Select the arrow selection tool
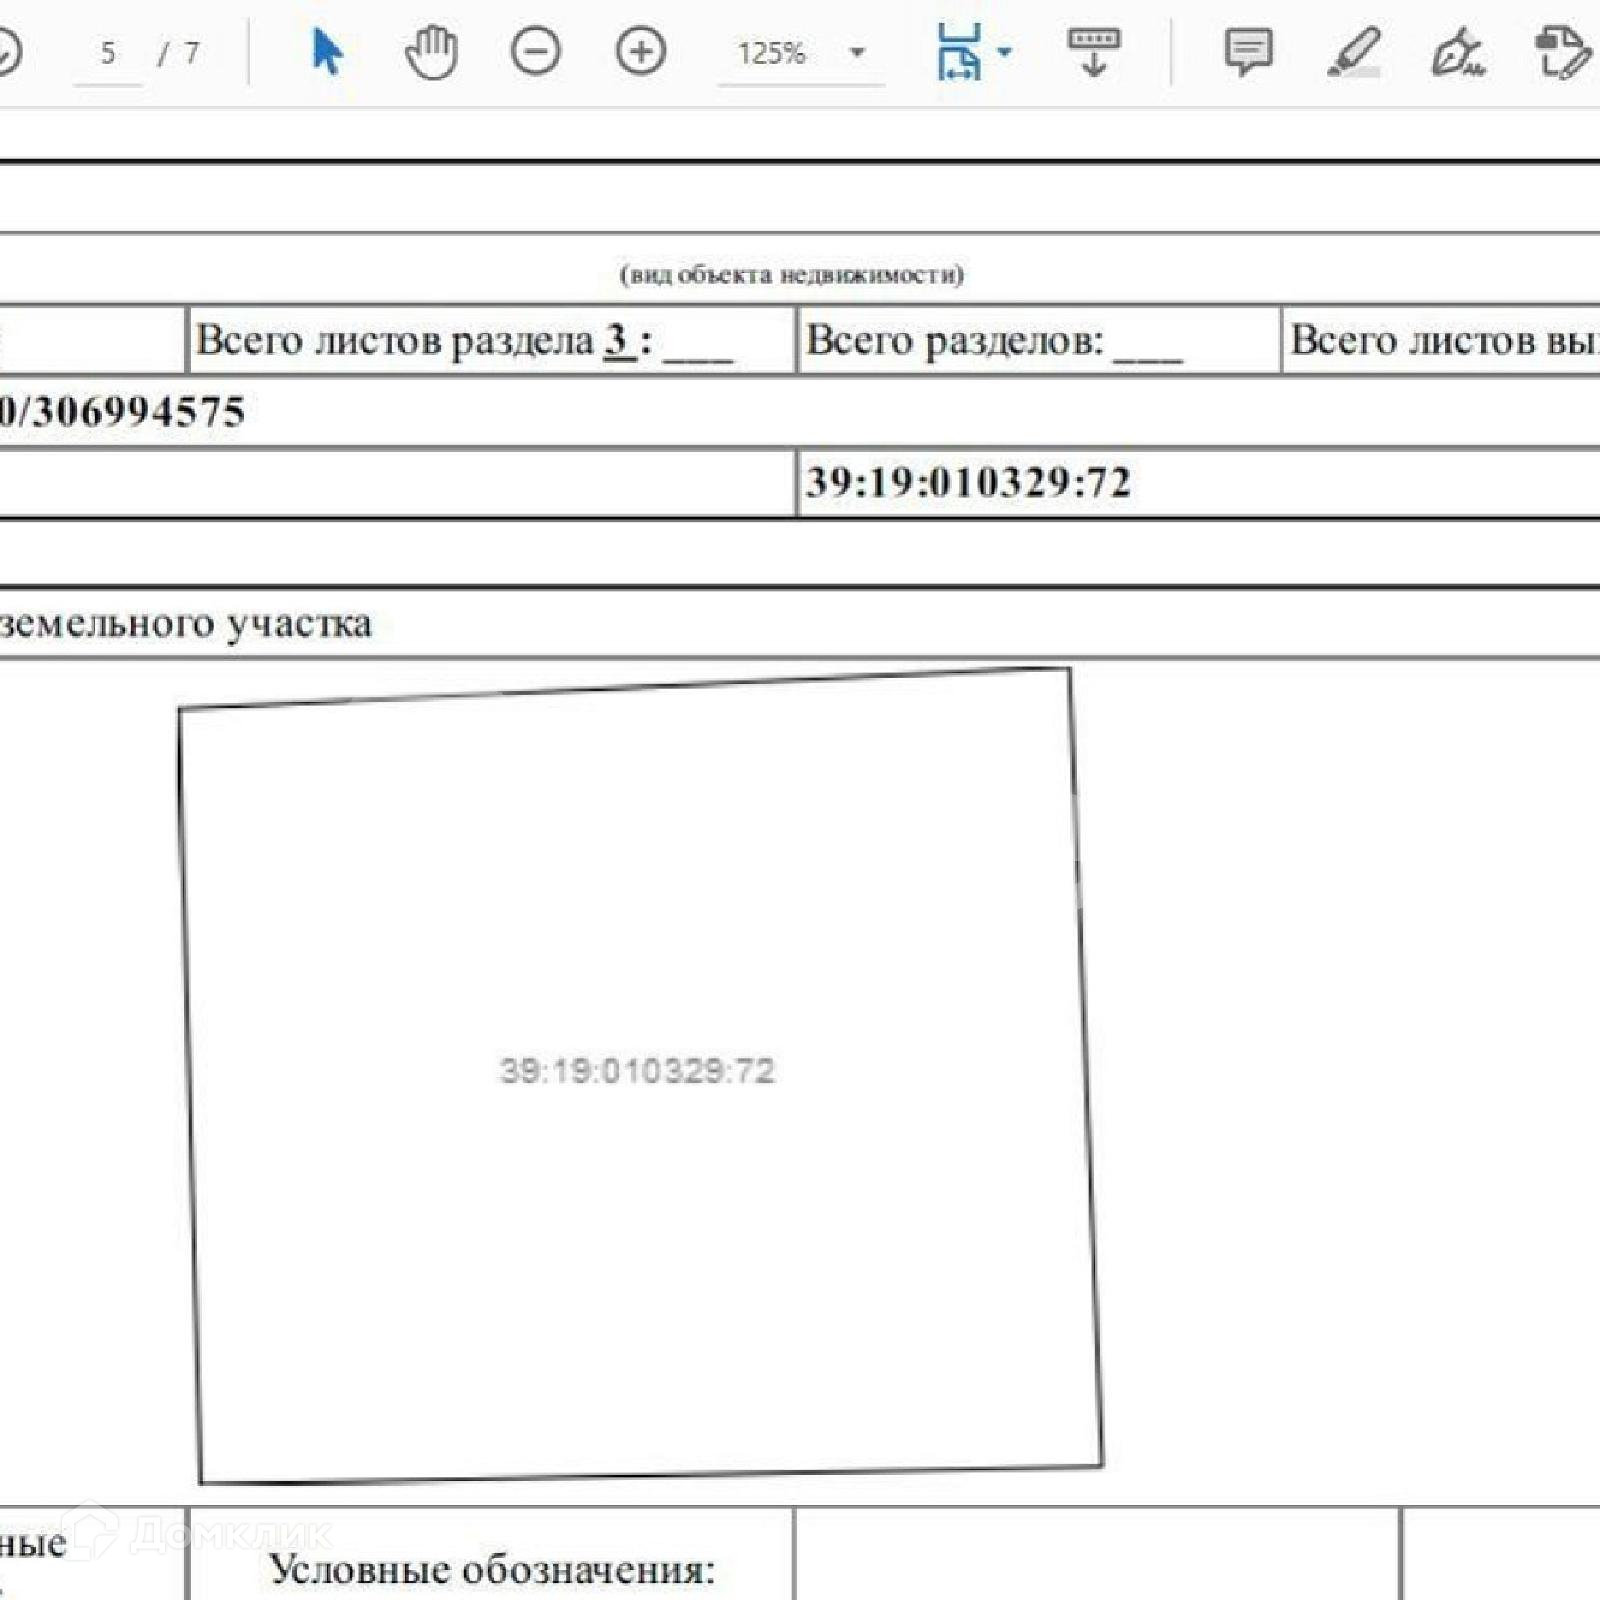 pos(326,51)
